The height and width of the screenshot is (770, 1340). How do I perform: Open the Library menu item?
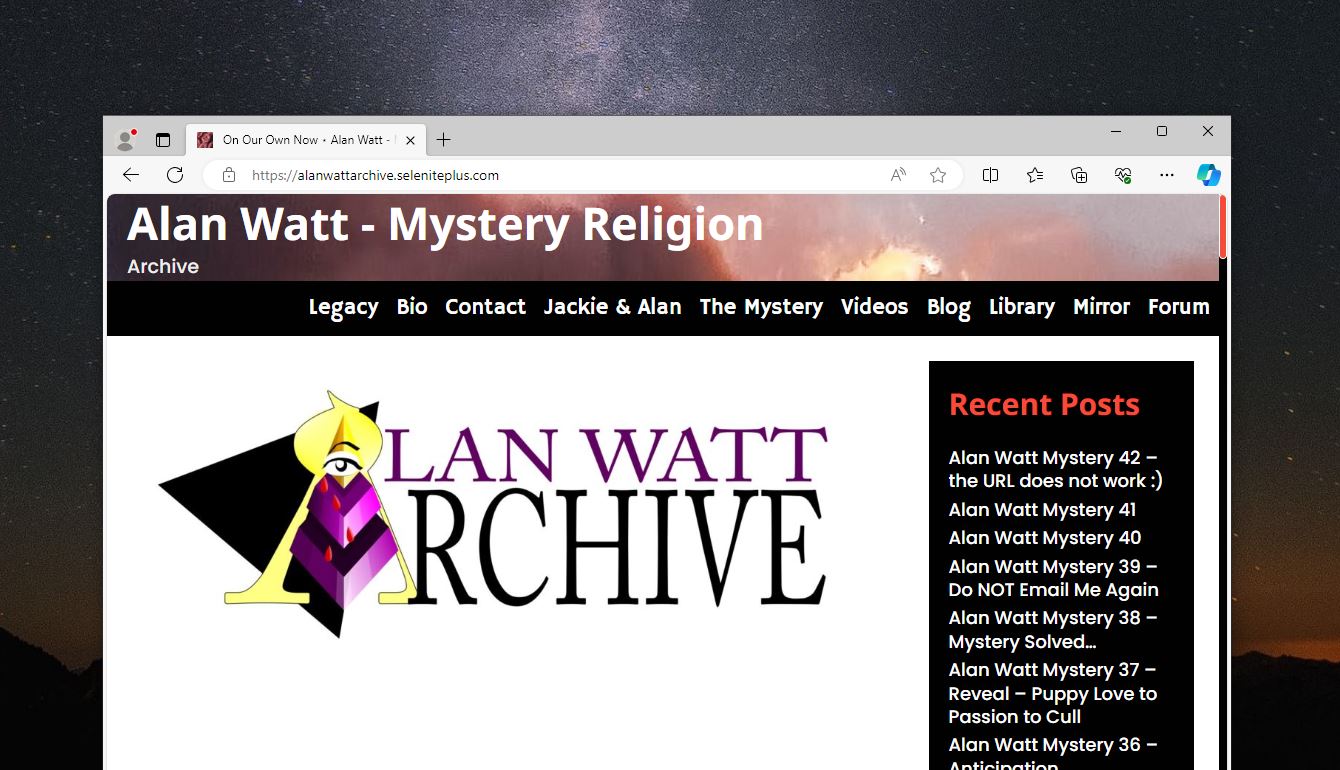coord(1022,307)
